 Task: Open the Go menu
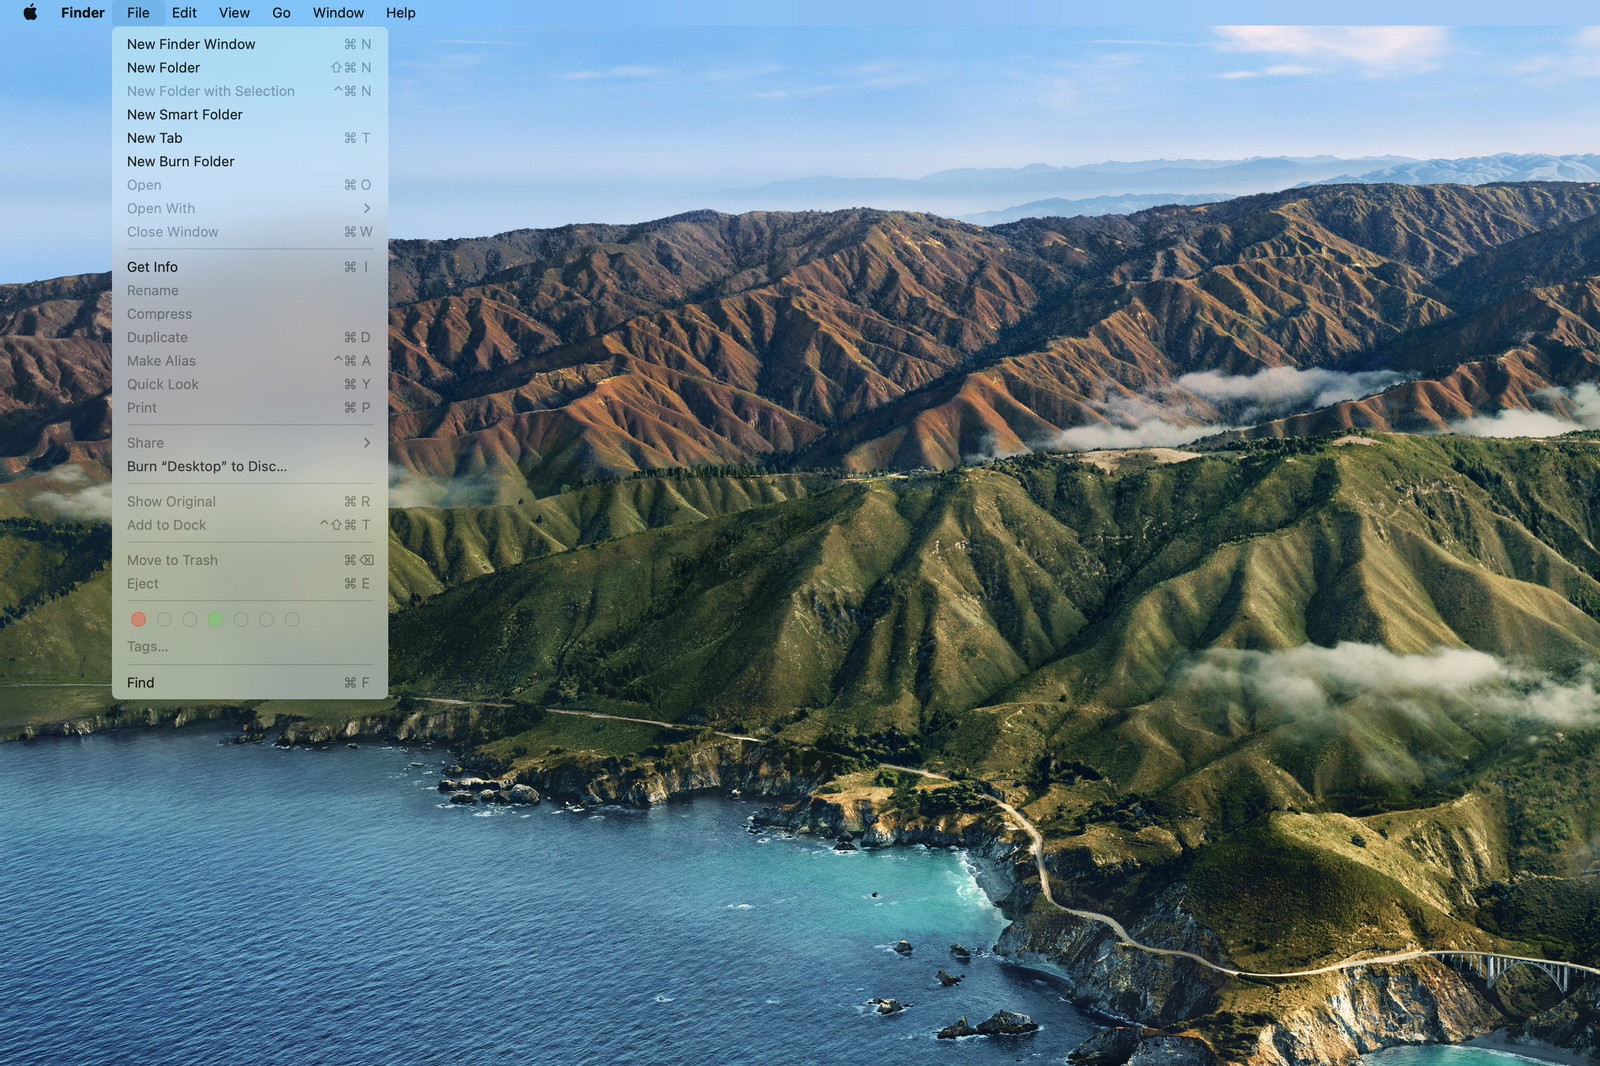coord(281,13)
